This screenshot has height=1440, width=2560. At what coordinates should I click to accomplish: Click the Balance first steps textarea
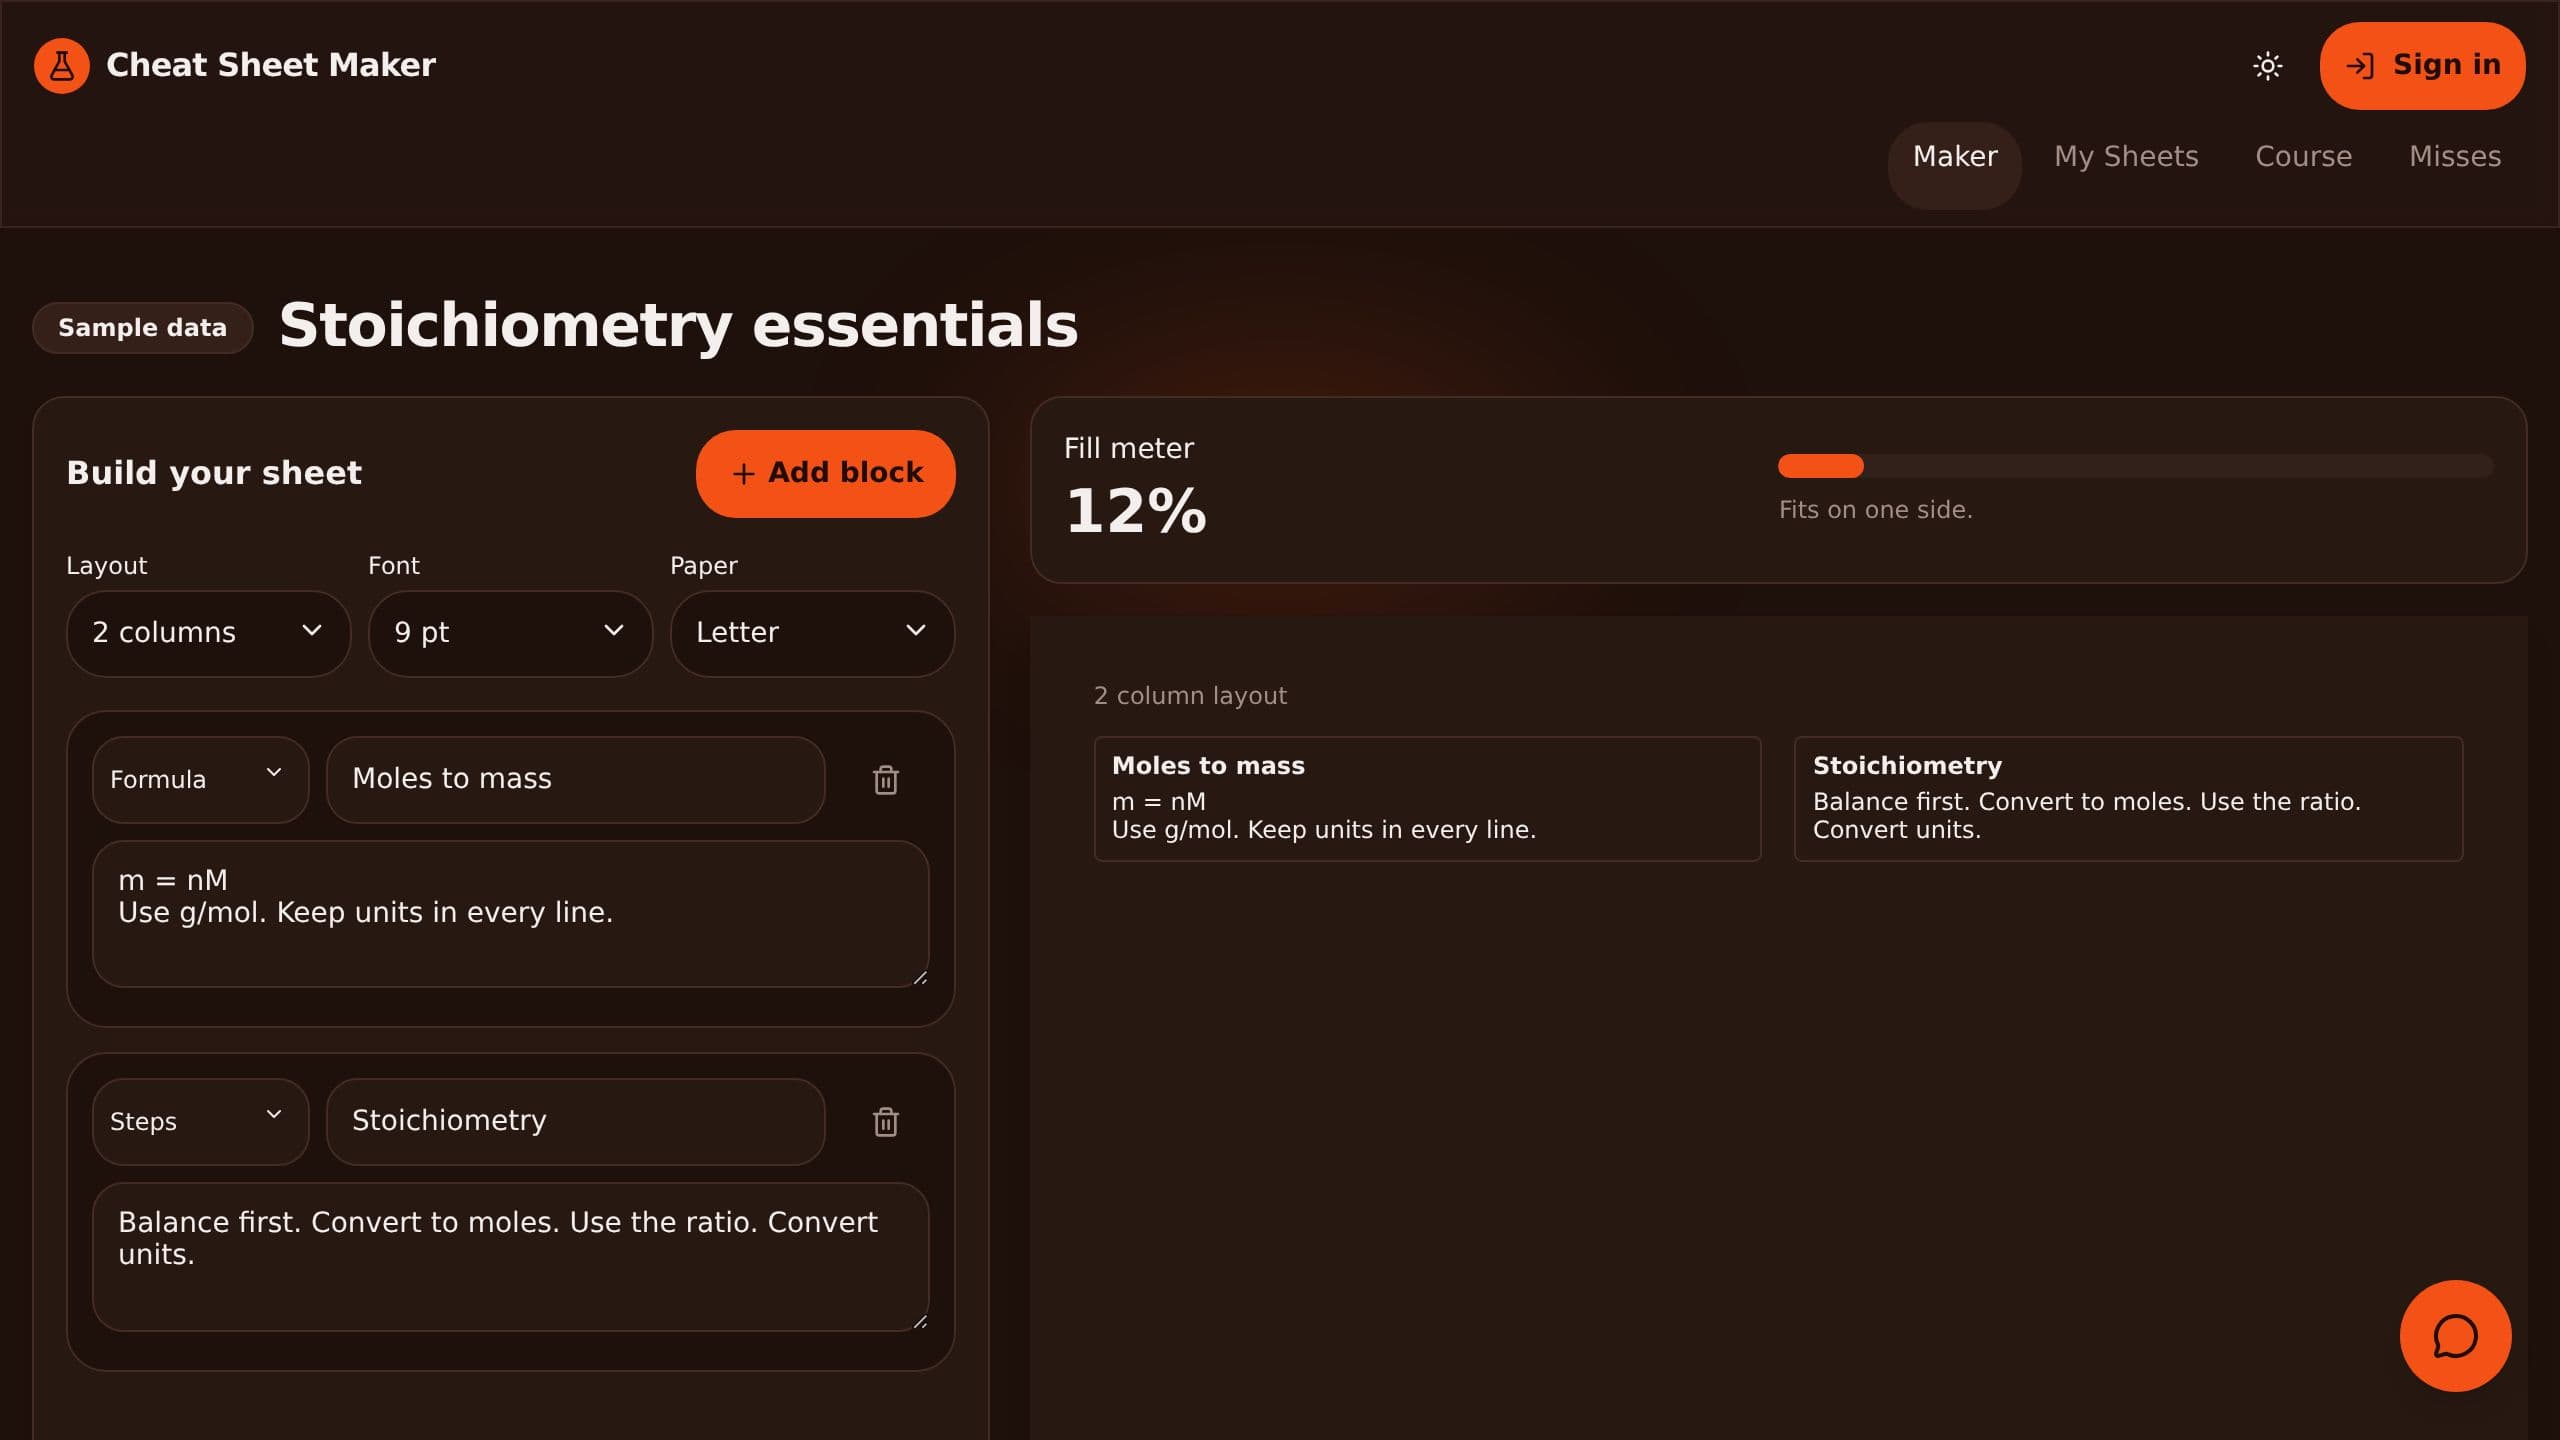tap(510, 1257)
